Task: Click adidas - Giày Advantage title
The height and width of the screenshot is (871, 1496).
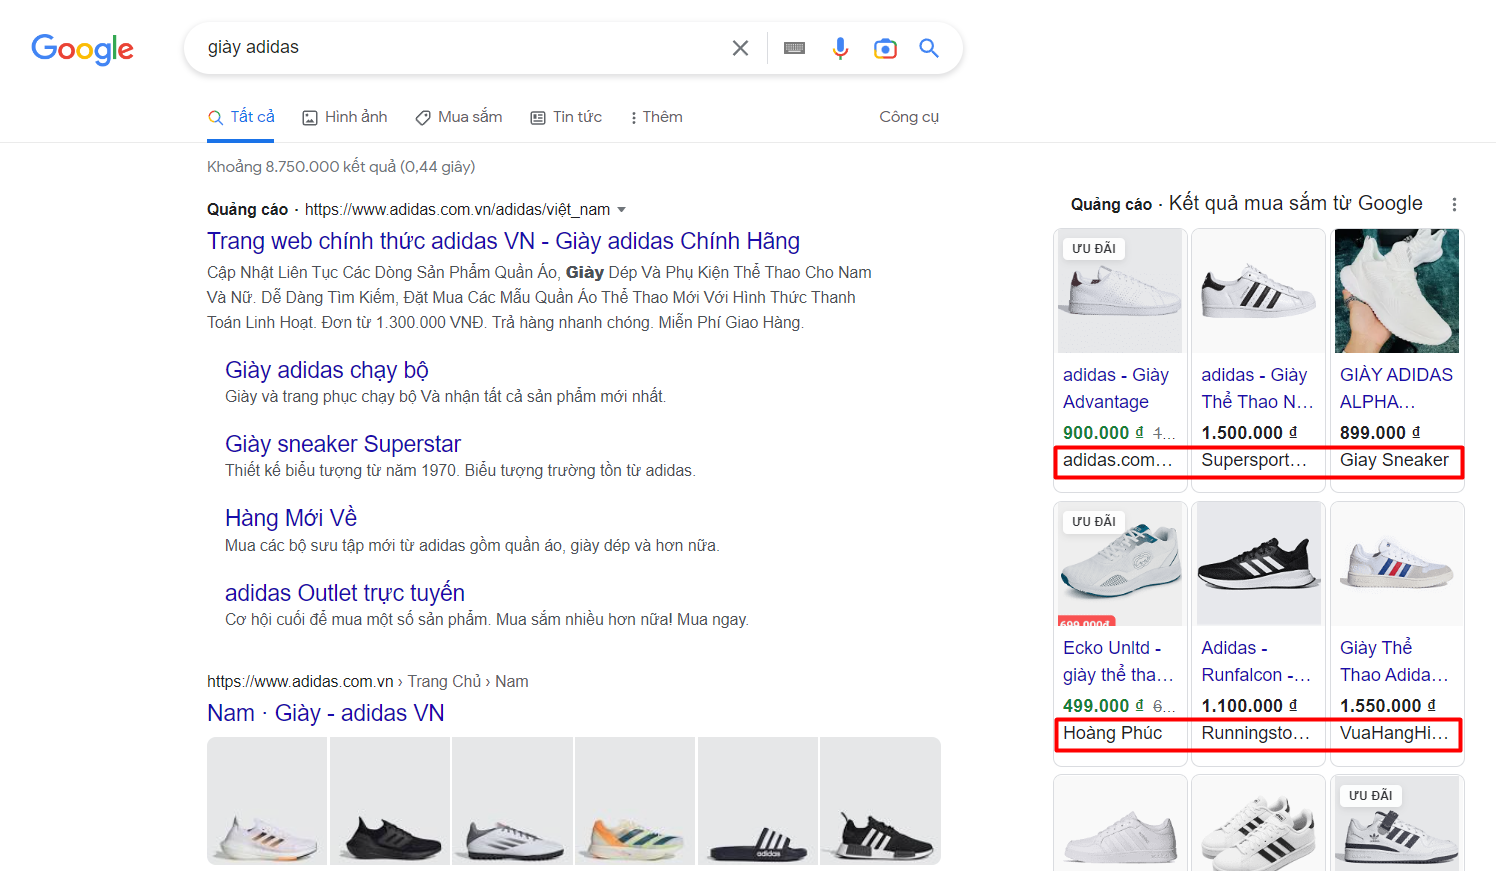Action: pos(1116,388)
